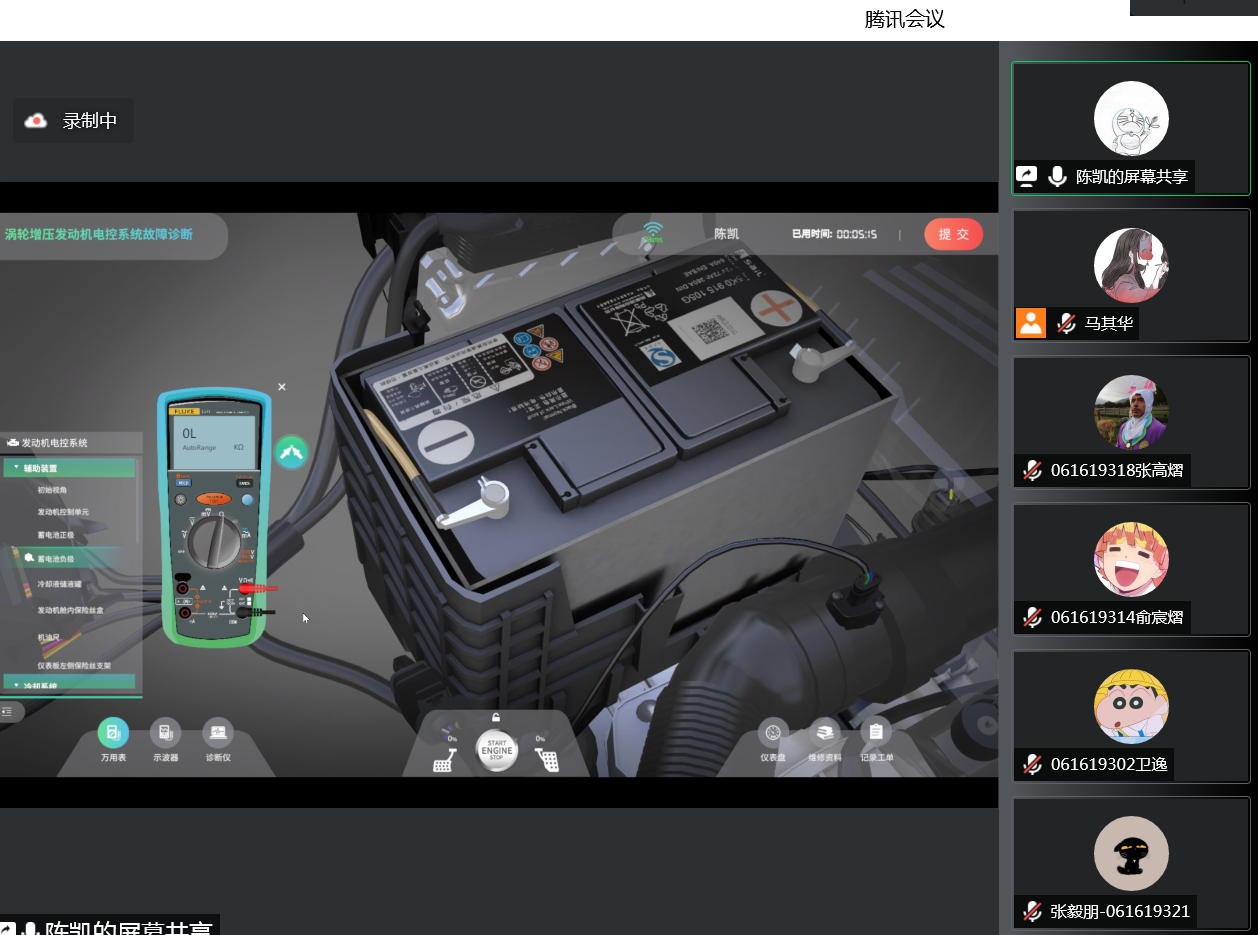Open the 万用表 multimeter tool
1258x935 pixels.
pyautogui.click(x=113, y=734)
